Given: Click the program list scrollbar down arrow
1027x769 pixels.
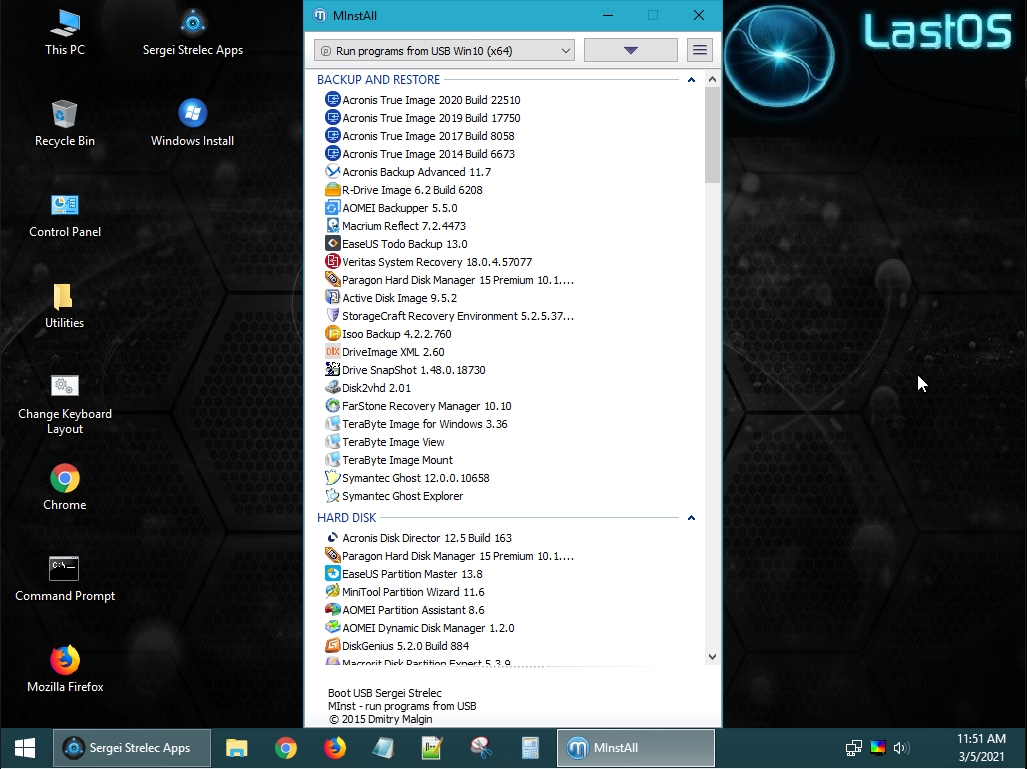Looking at the screenshot, I should click(x=713, y=657).
